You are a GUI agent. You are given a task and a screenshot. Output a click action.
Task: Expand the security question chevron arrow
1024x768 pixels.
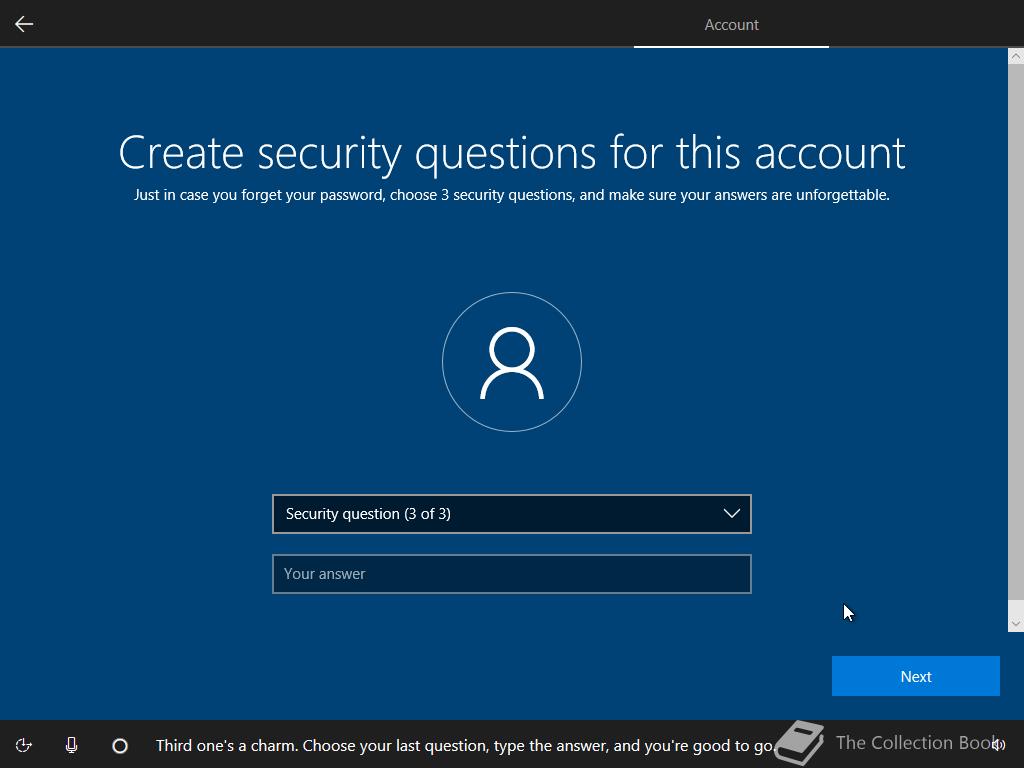731,514
